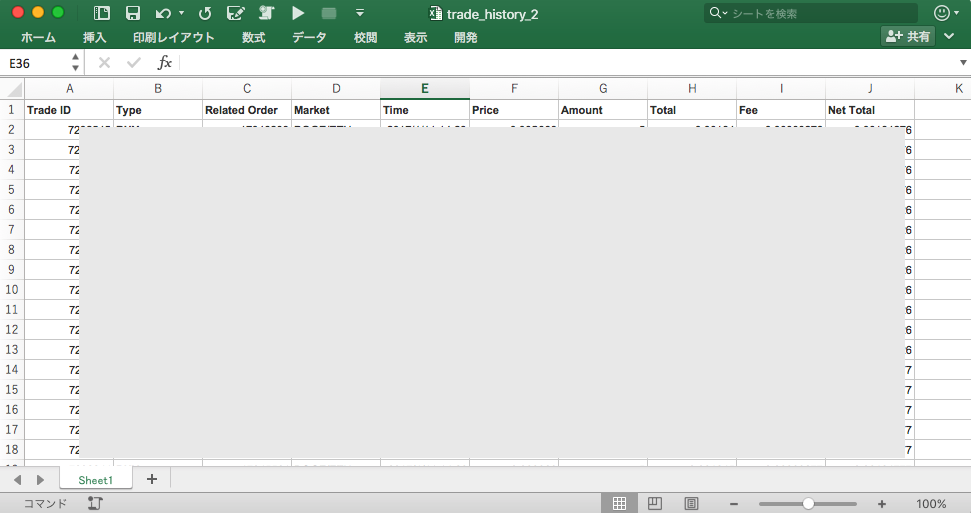This screenshot has width=971, height=513.
Task: Click the Undo arrow icon
Action: [x=163, y=13]
